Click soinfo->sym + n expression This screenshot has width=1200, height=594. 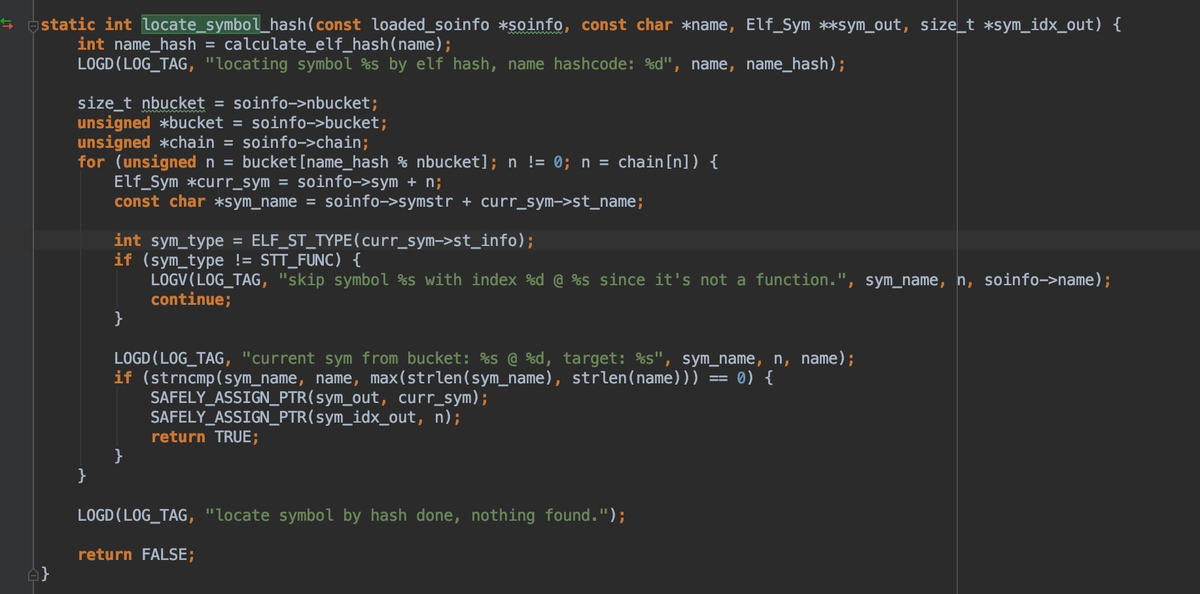point(366,182)
